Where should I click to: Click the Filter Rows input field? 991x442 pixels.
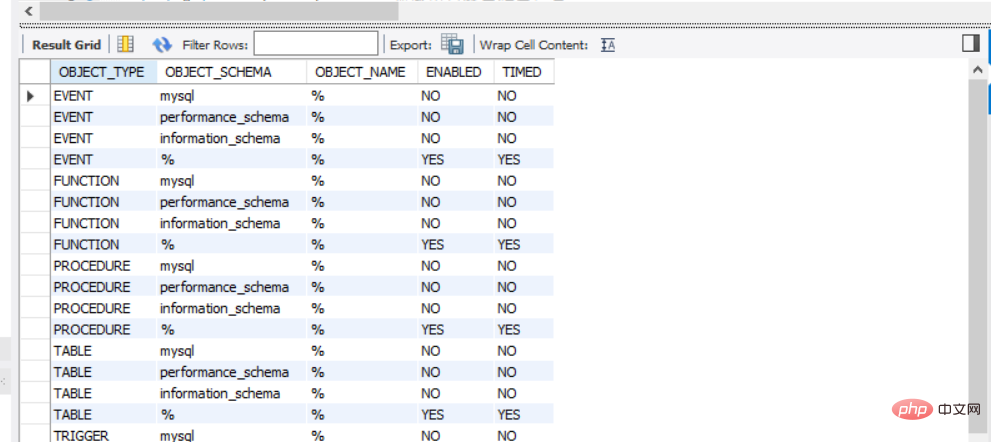tap(316, 44)
